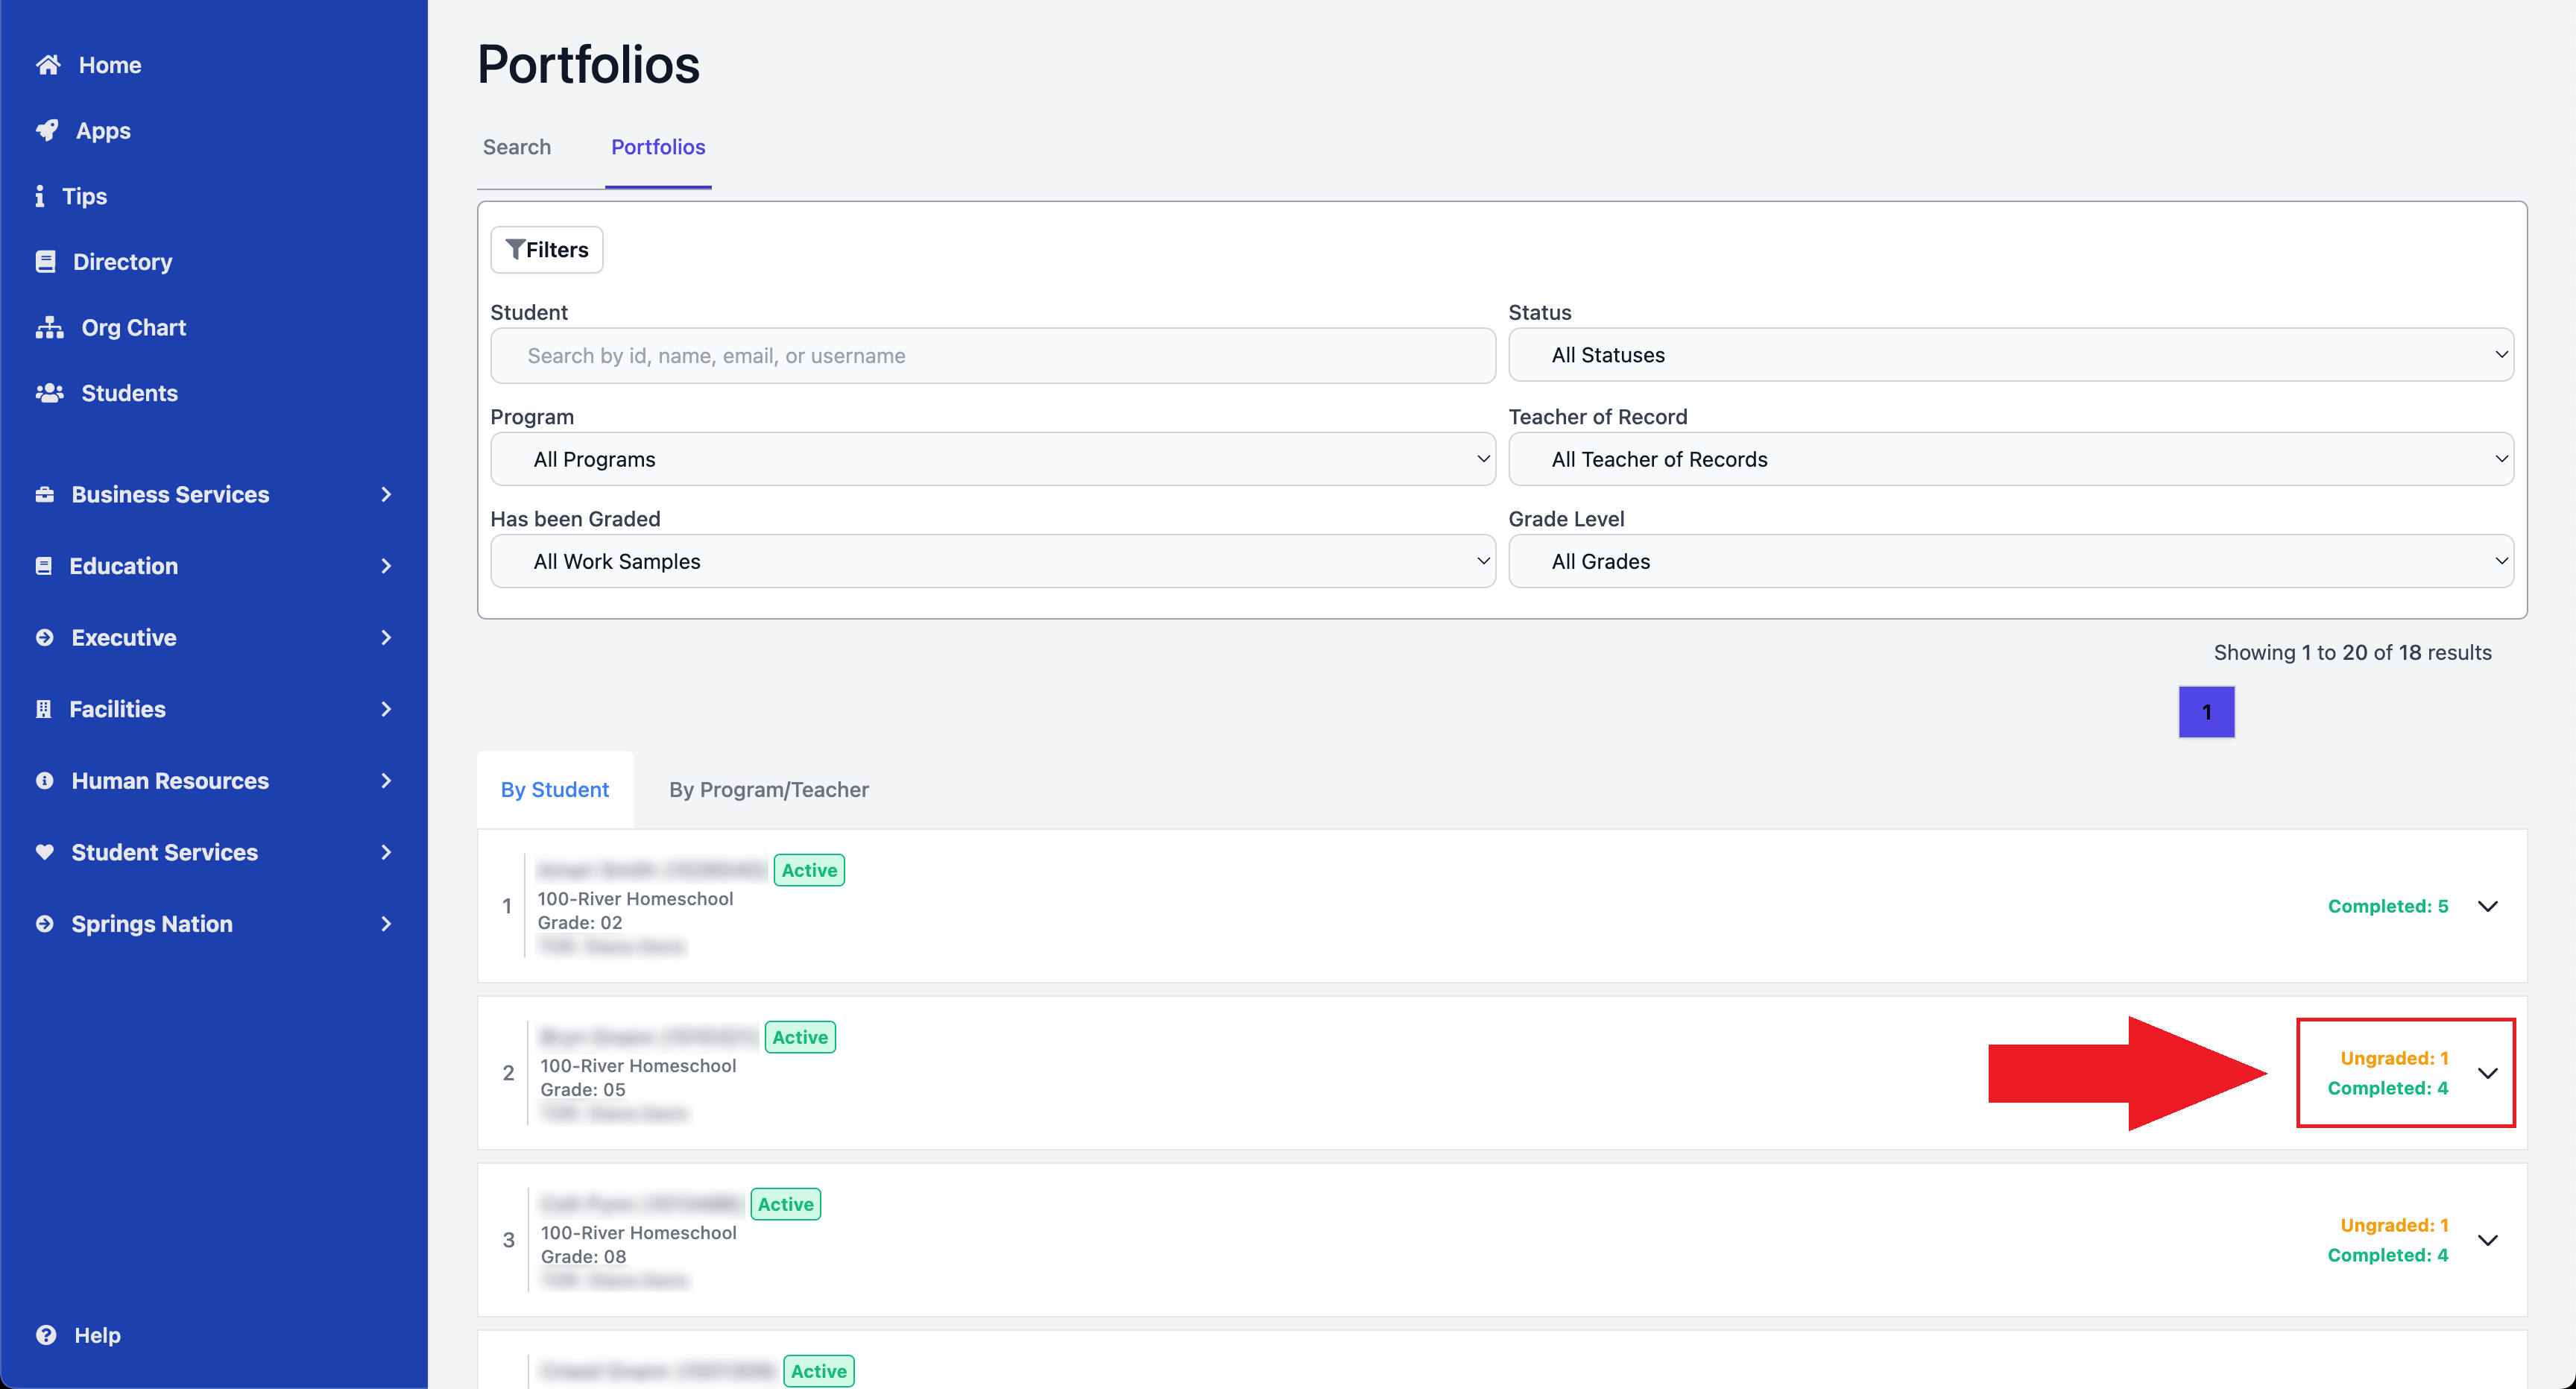Click page 1 pagination button

tap(2206, 712)
